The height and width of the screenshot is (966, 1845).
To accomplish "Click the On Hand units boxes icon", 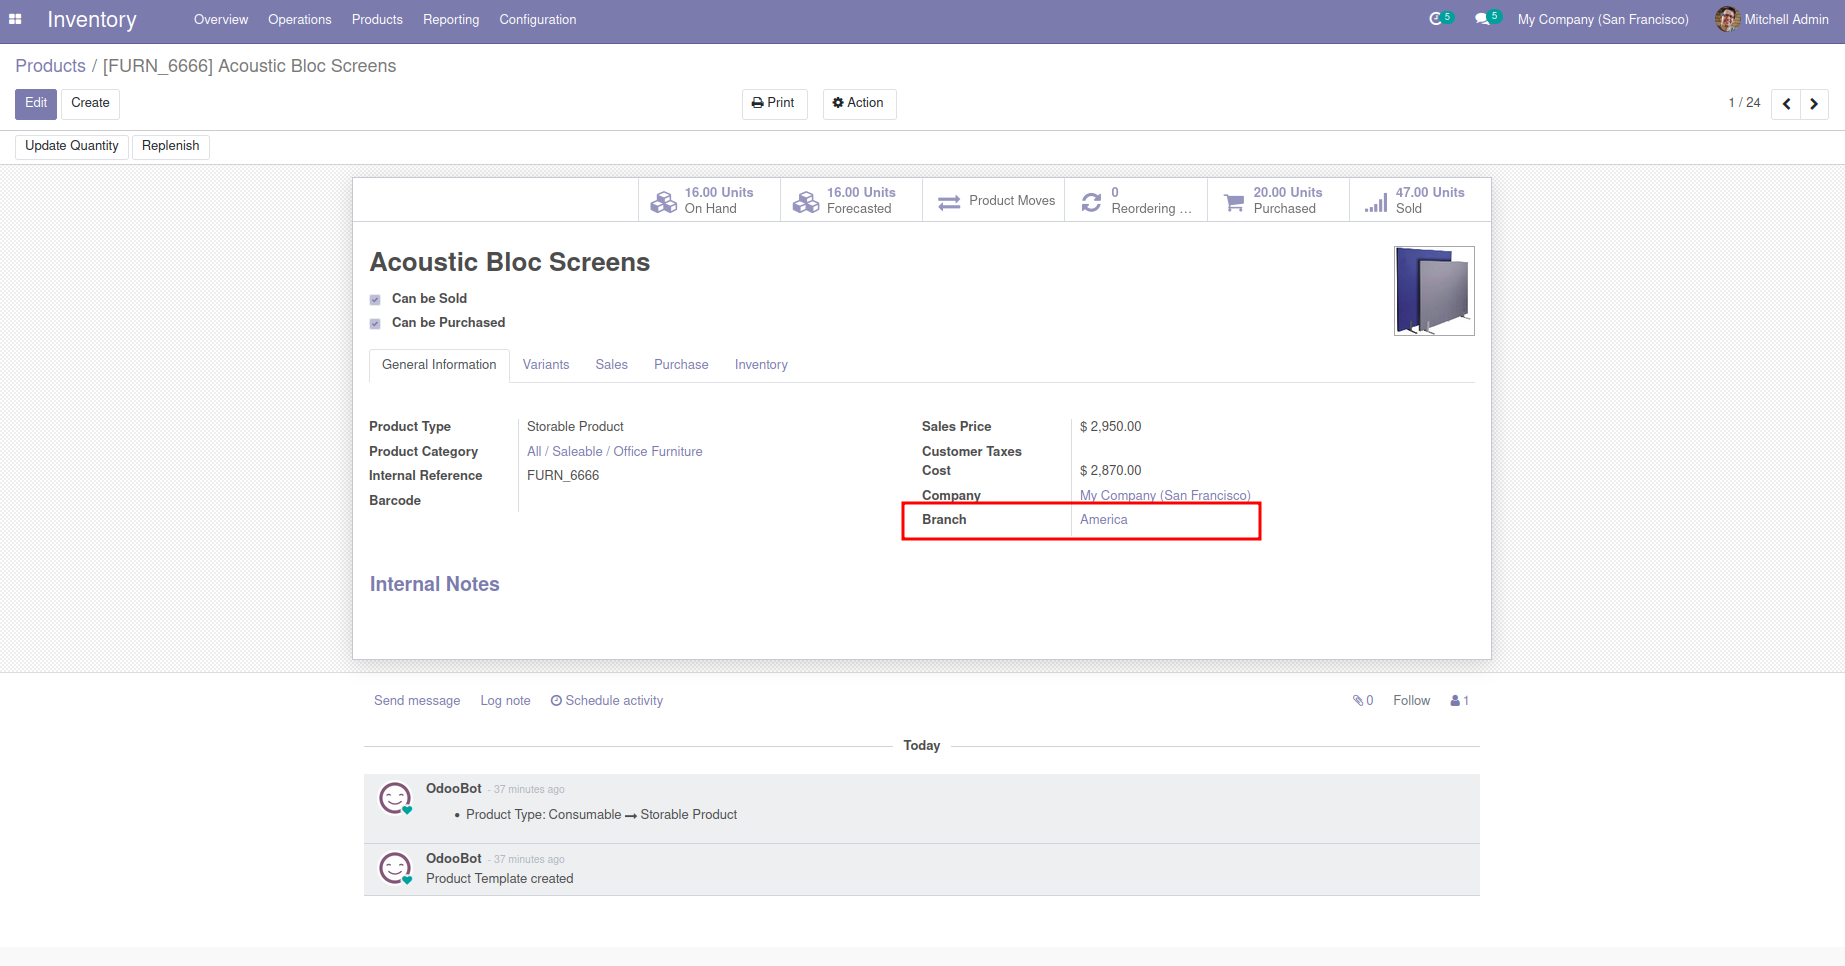I will tap(663, 201).
